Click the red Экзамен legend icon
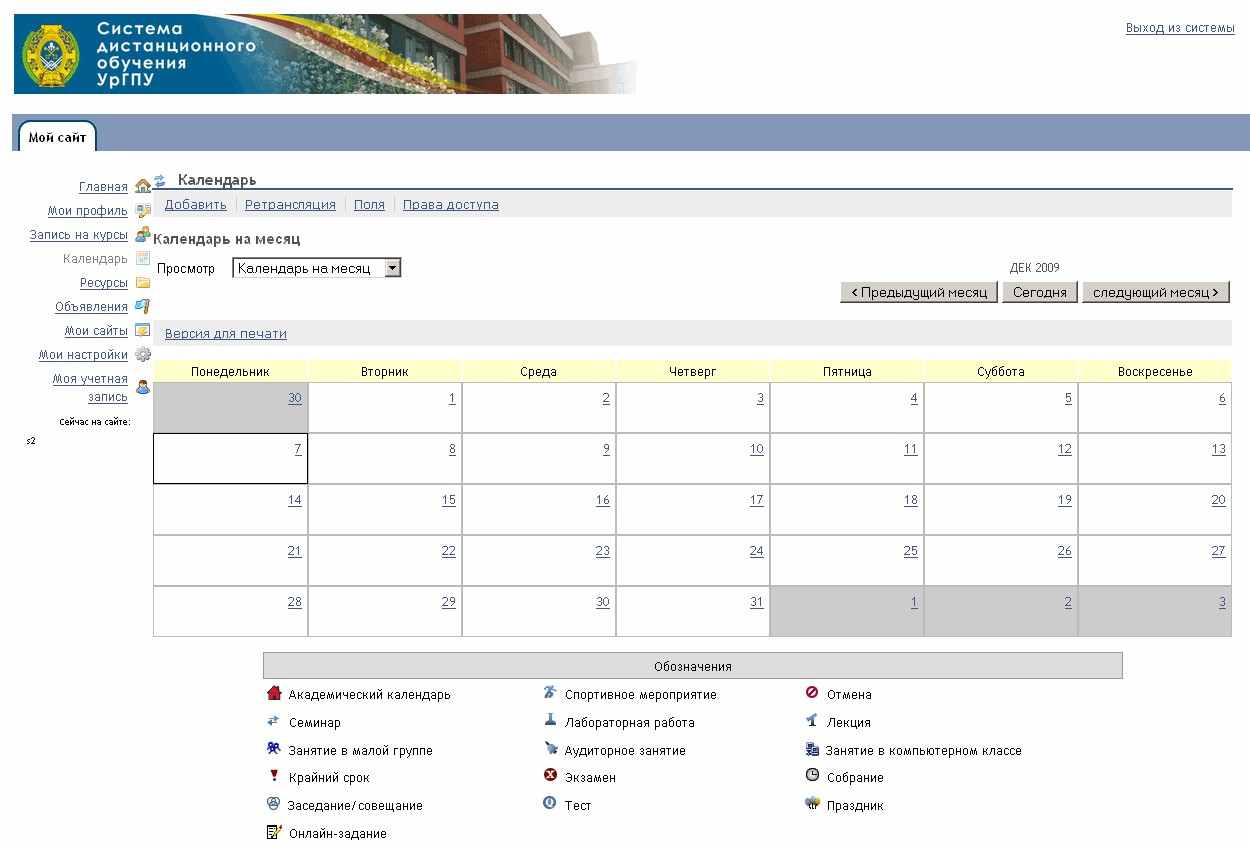The height and width of the screenshot is (849, 1250). 550,775
